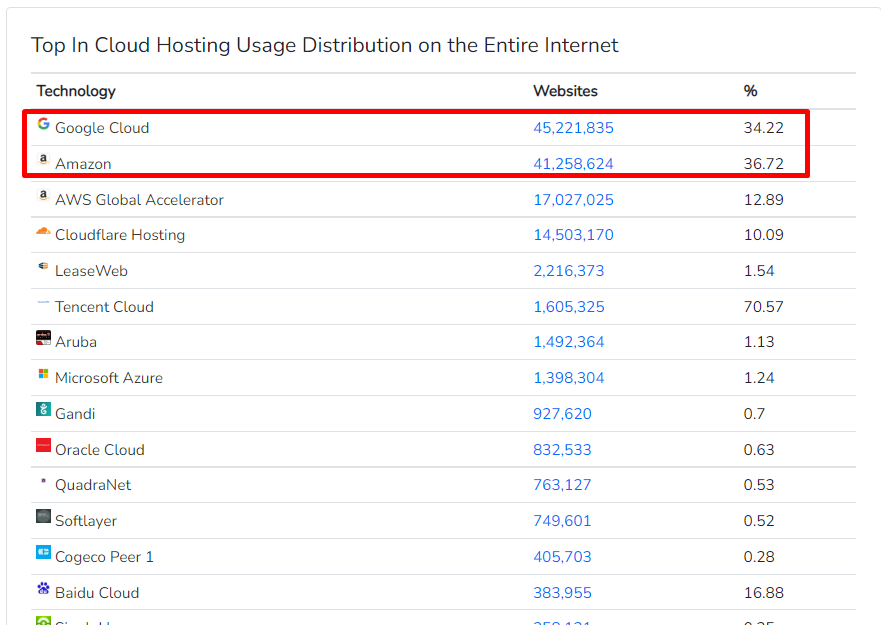
Task: Click the Baidu Cloud paw icon
Action: tap(43, 588)
